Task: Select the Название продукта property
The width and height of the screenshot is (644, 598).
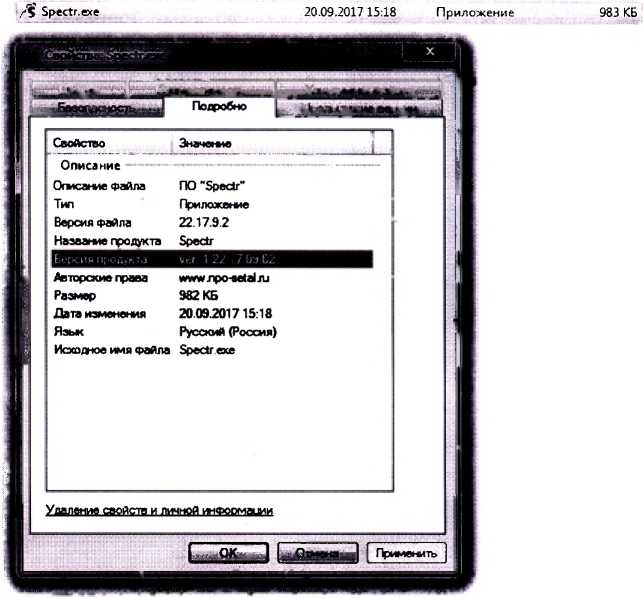Action: (x=107, y=241)
